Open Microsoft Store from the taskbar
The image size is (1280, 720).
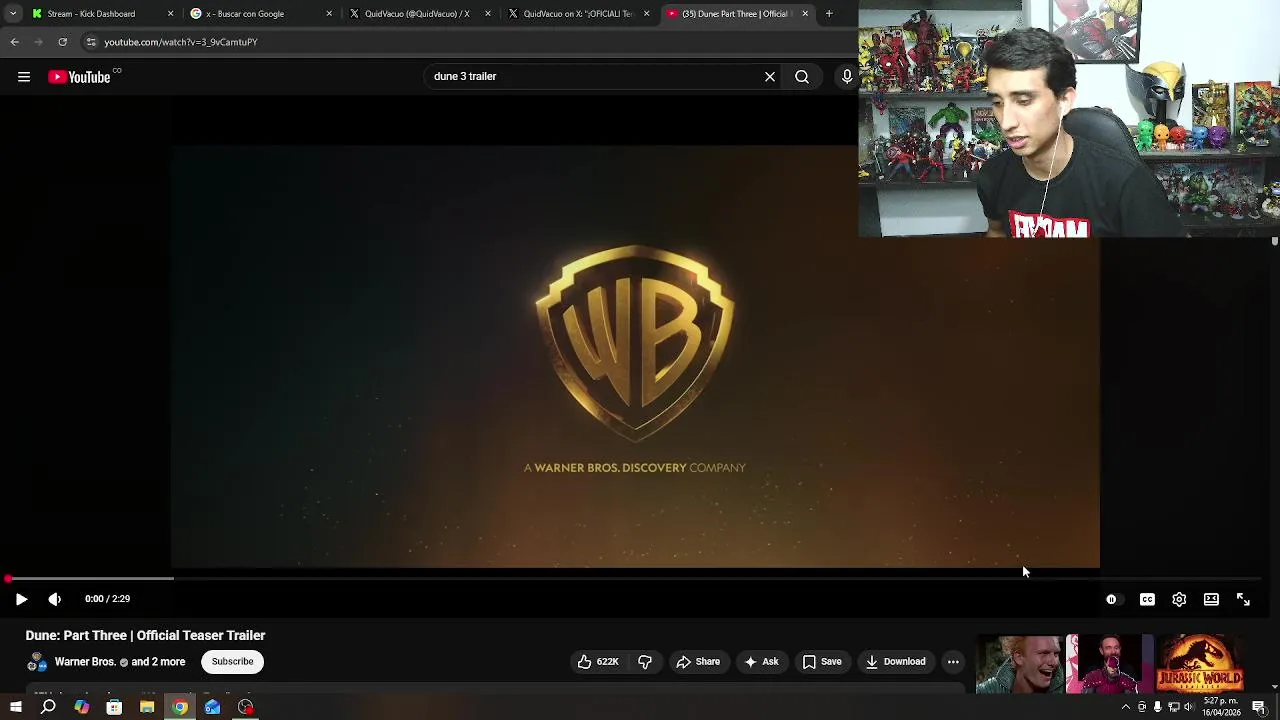114,708
